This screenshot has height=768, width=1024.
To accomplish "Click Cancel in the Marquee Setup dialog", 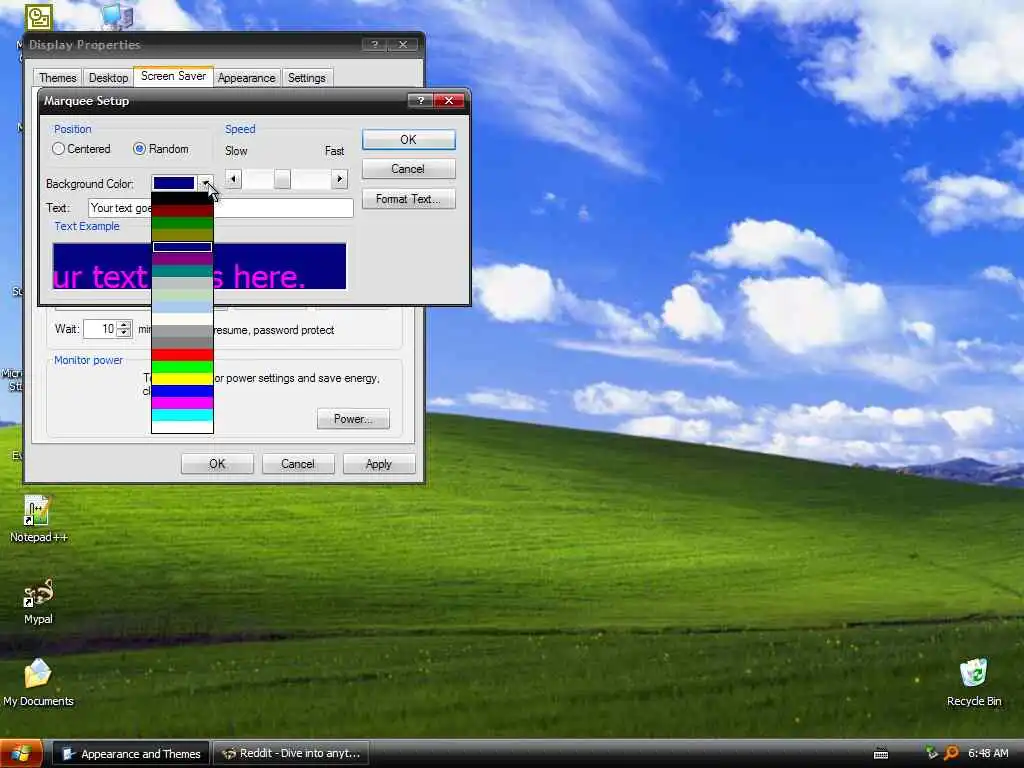I will (x=408, y=169).
